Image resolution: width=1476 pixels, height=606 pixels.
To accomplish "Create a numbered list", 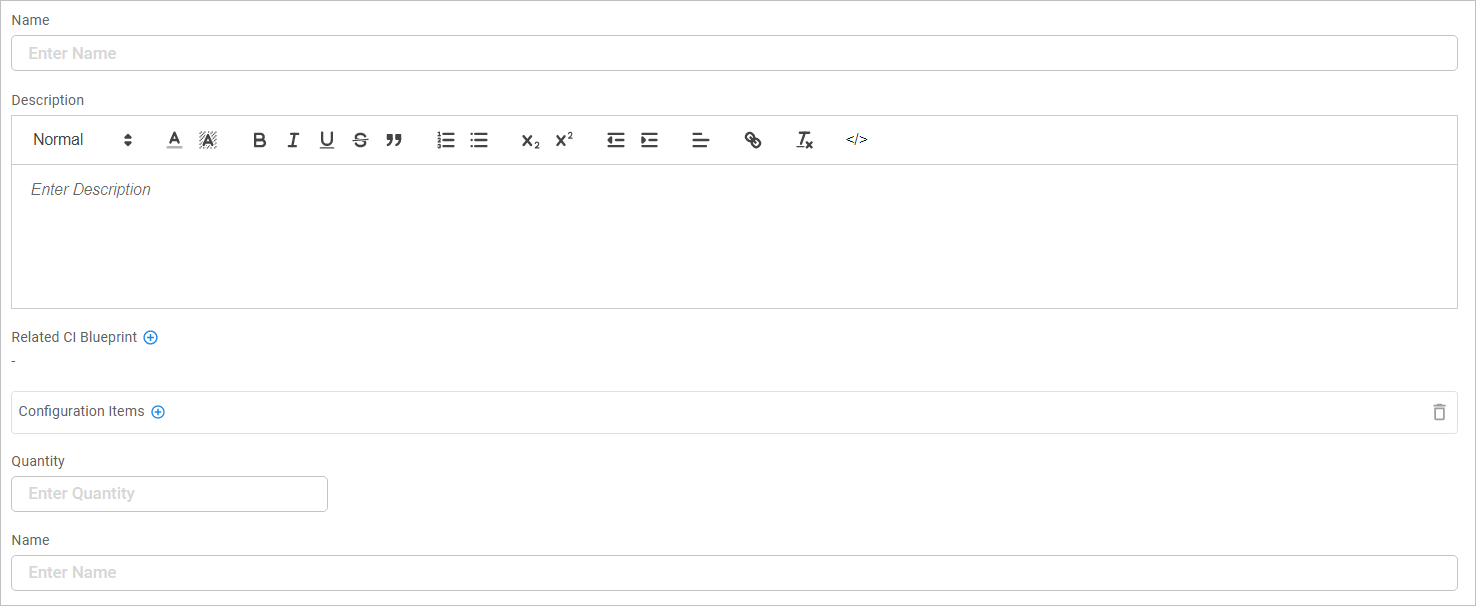I will click(x=446, y=140).
